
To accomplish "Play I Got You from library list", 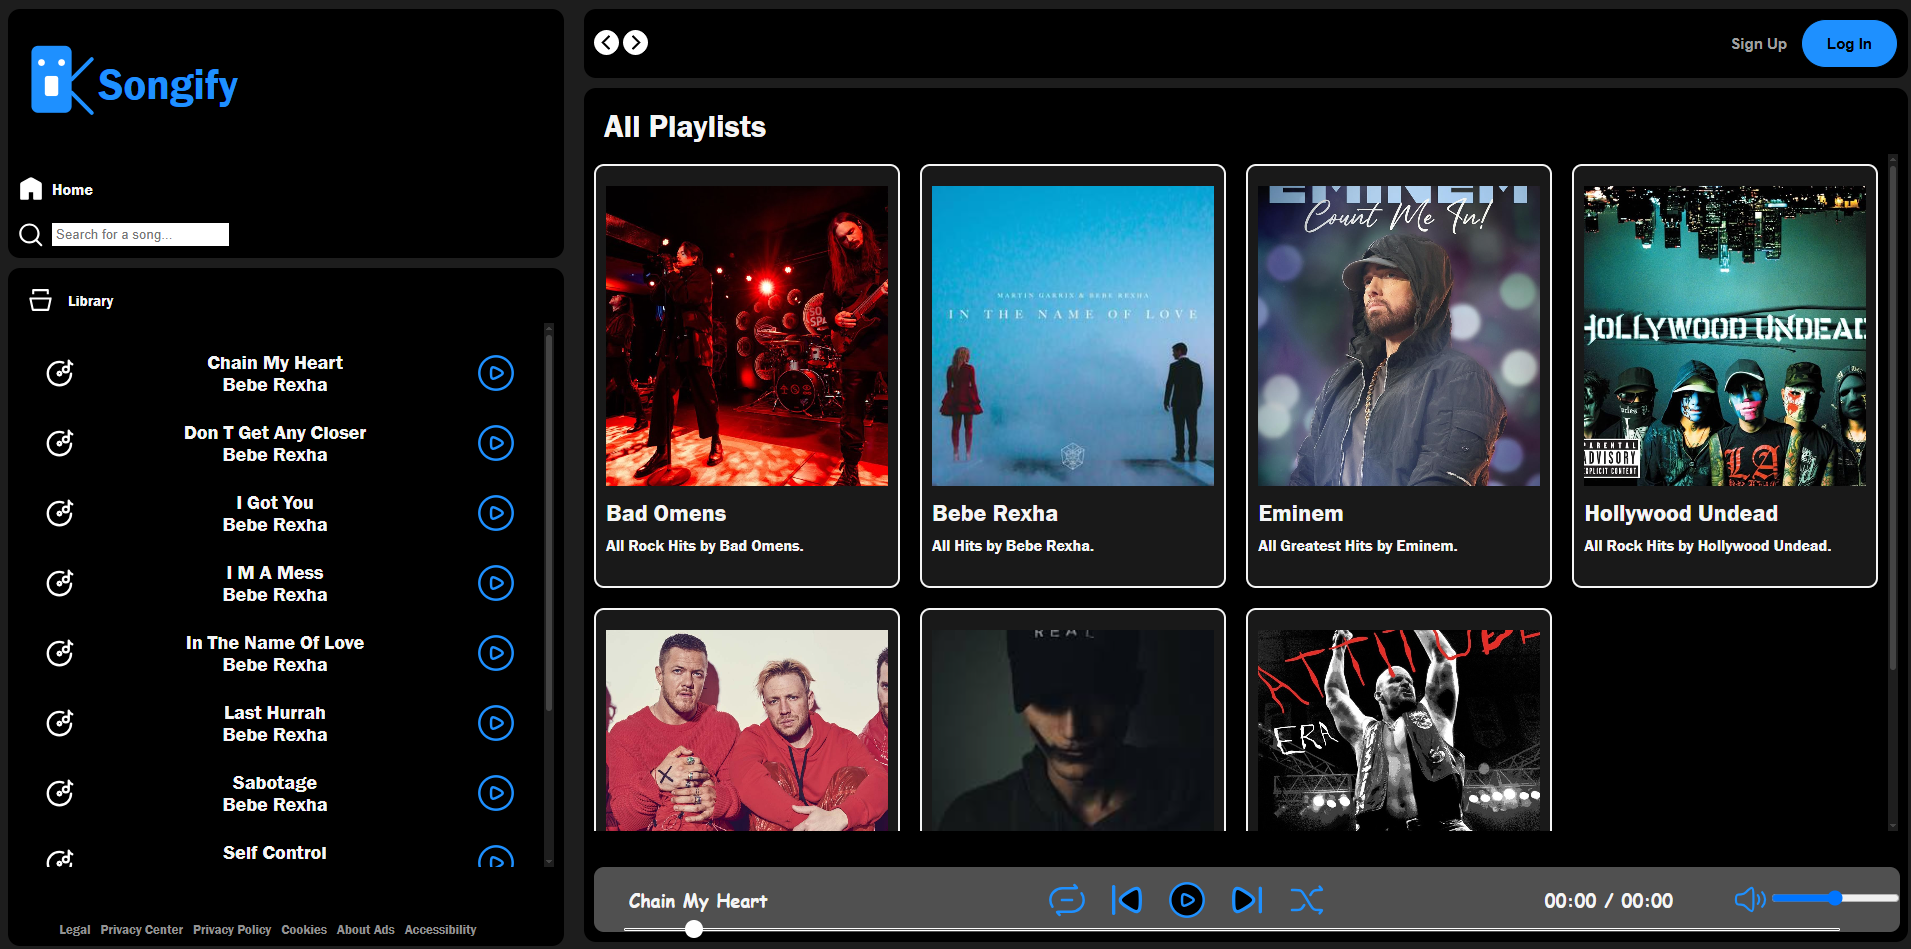I will click(x=495, y=513).
